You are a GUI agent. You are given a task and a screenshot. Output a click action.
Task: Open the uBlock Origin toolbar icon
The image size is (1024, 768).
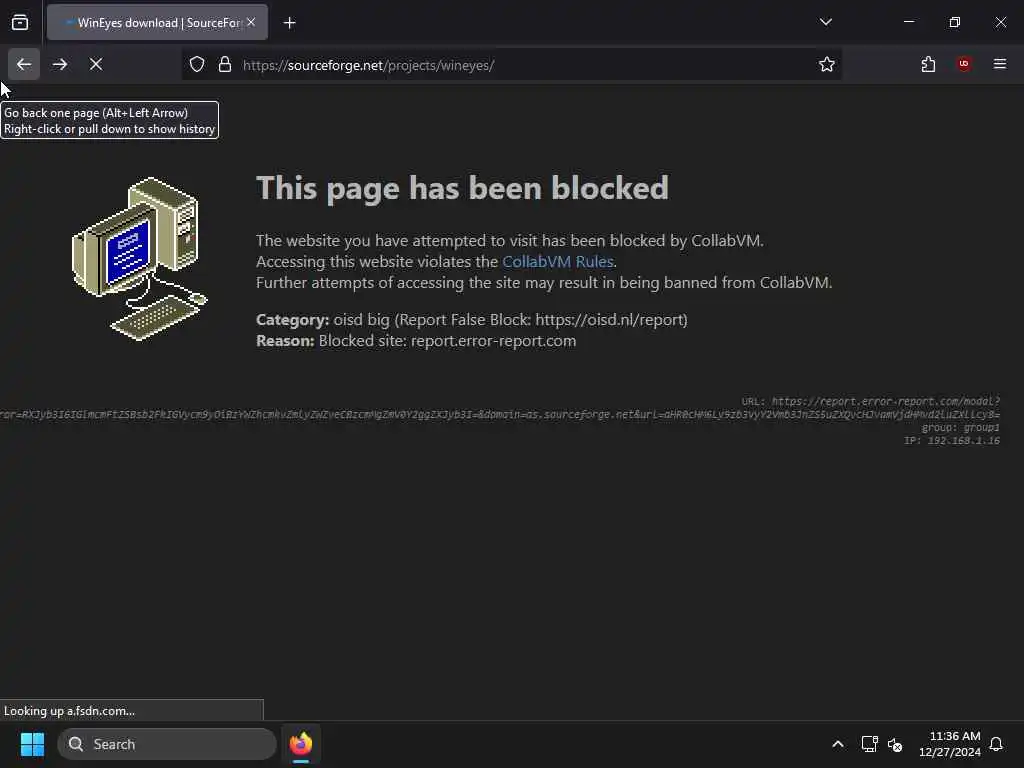(x=964, y=64)
